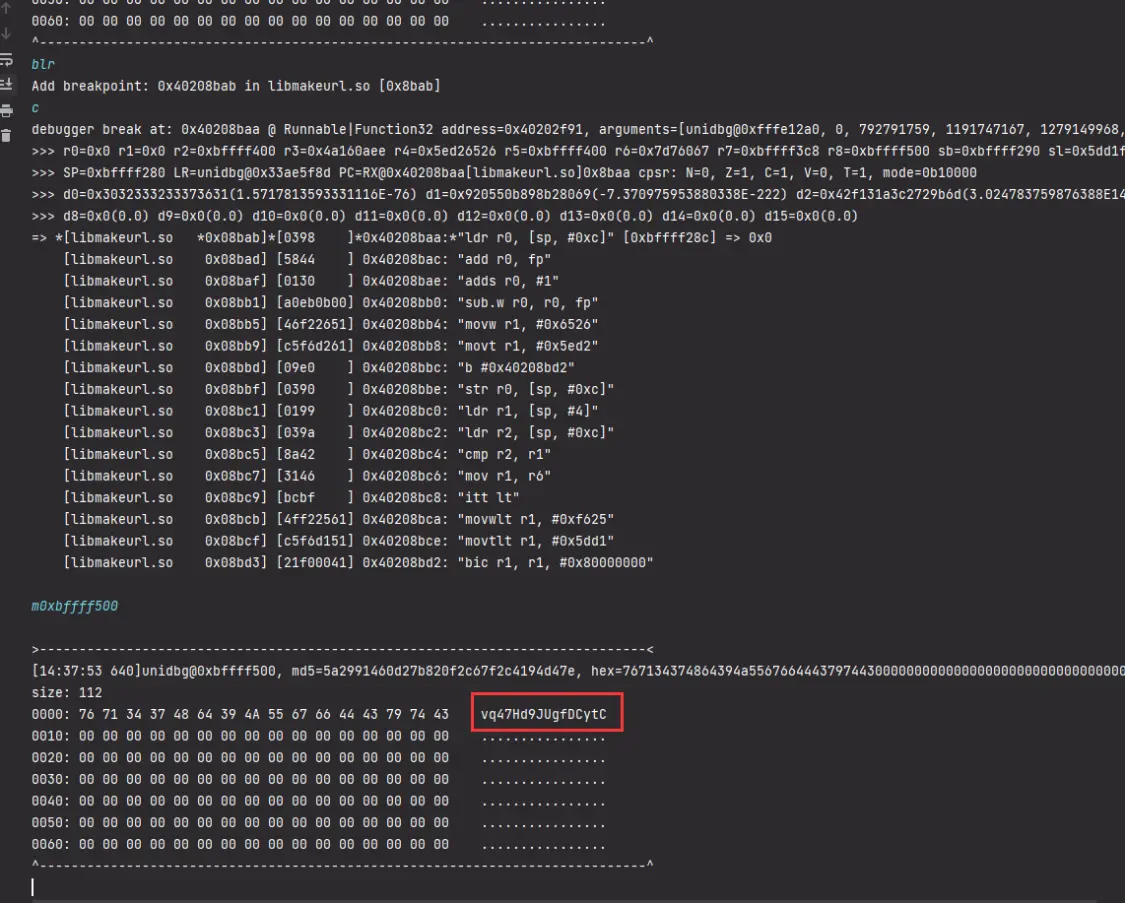1125x903 pixels.
Task: Click the 'itt lt' instruction row
Action: click(291, 497)
